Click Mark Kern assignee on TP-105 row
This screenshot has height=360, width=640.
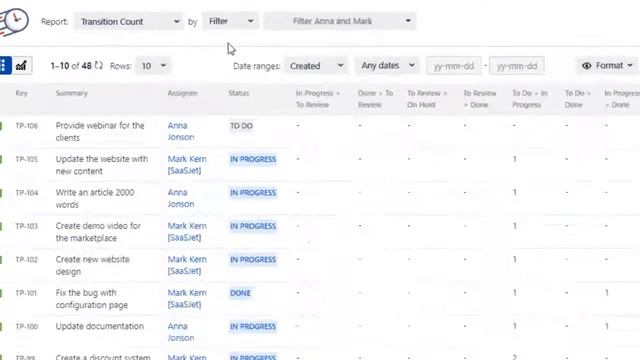(x=187, y=165)
